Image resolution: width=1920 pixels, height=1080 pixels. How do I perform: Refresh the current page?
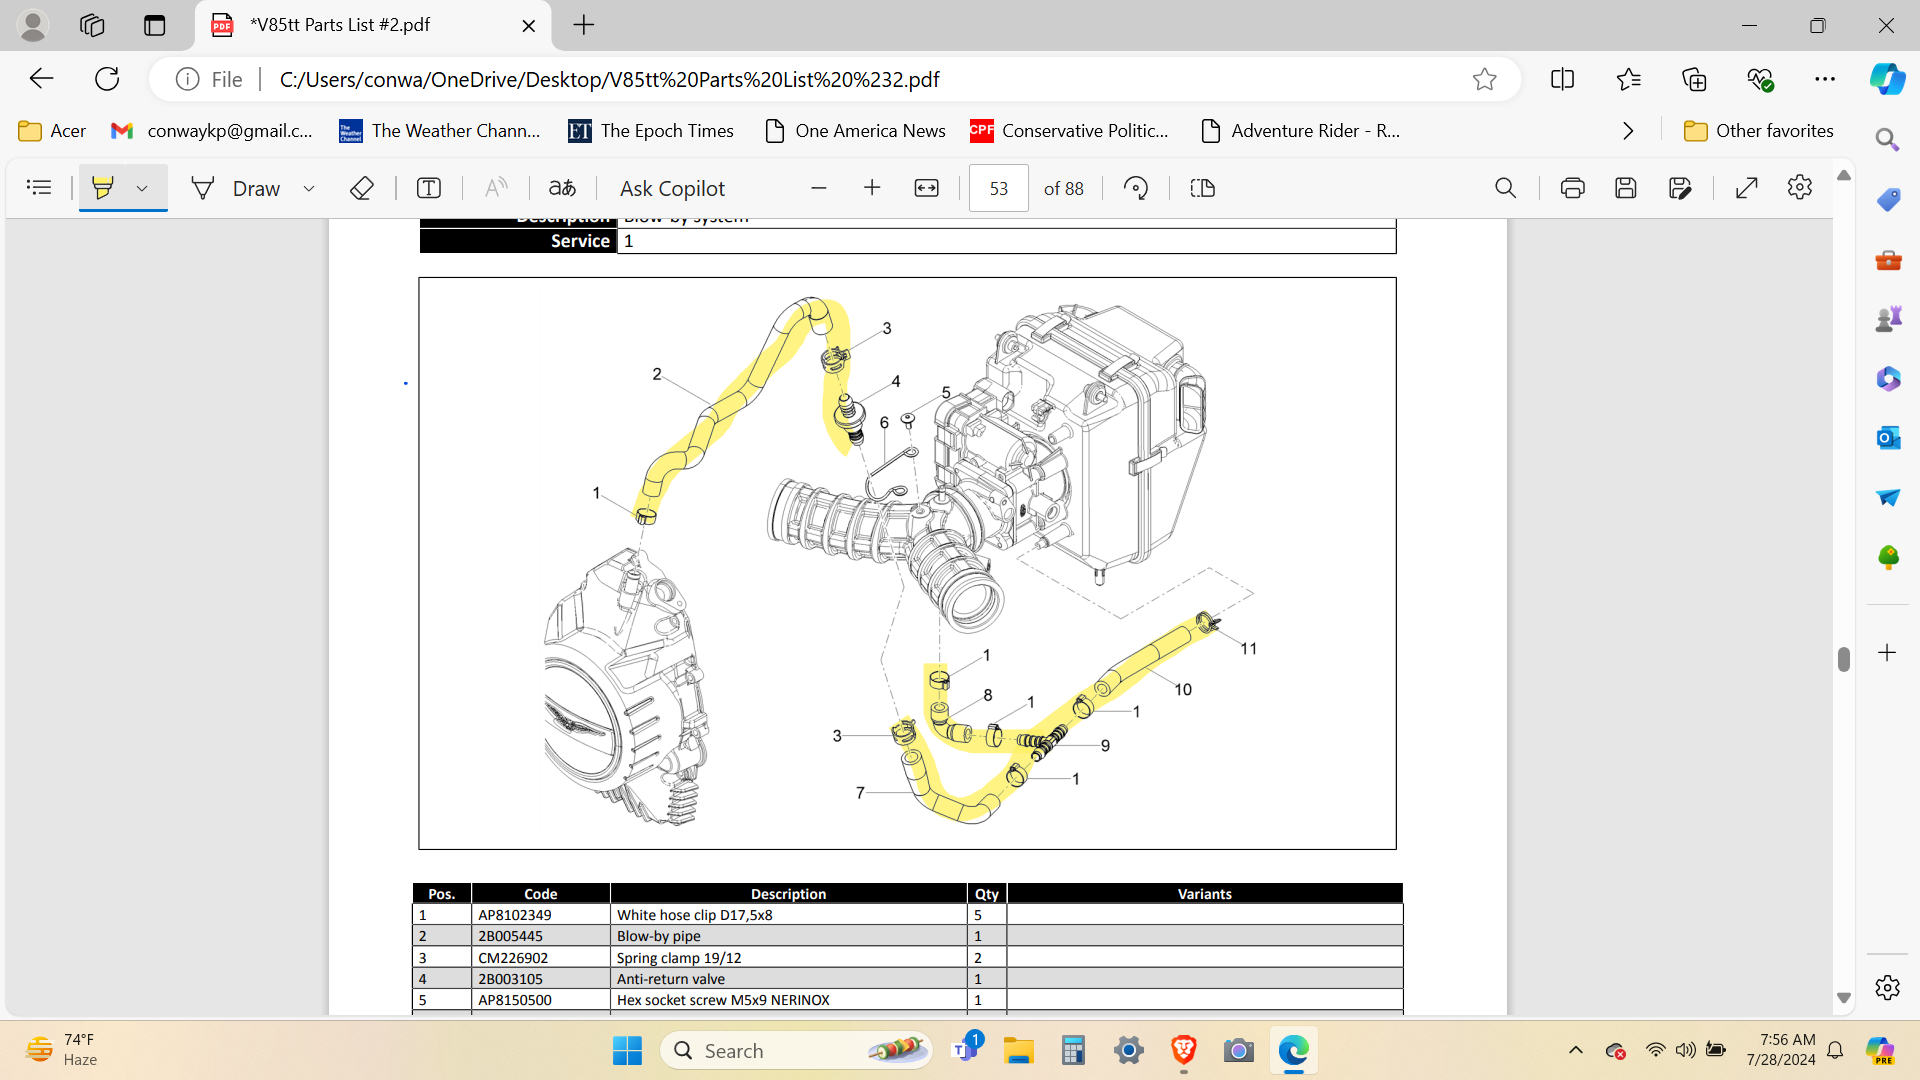pos(107,79)
